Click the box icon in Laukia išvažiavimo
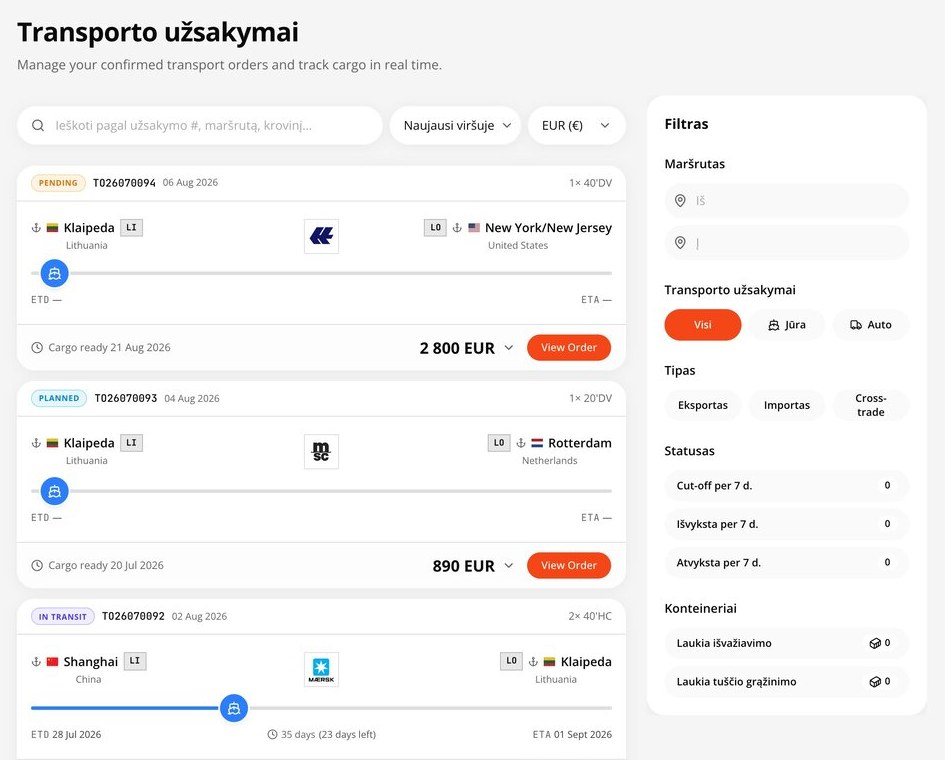Image resolution: width=945 pixels, height=760 pixels. coord(875,643)
